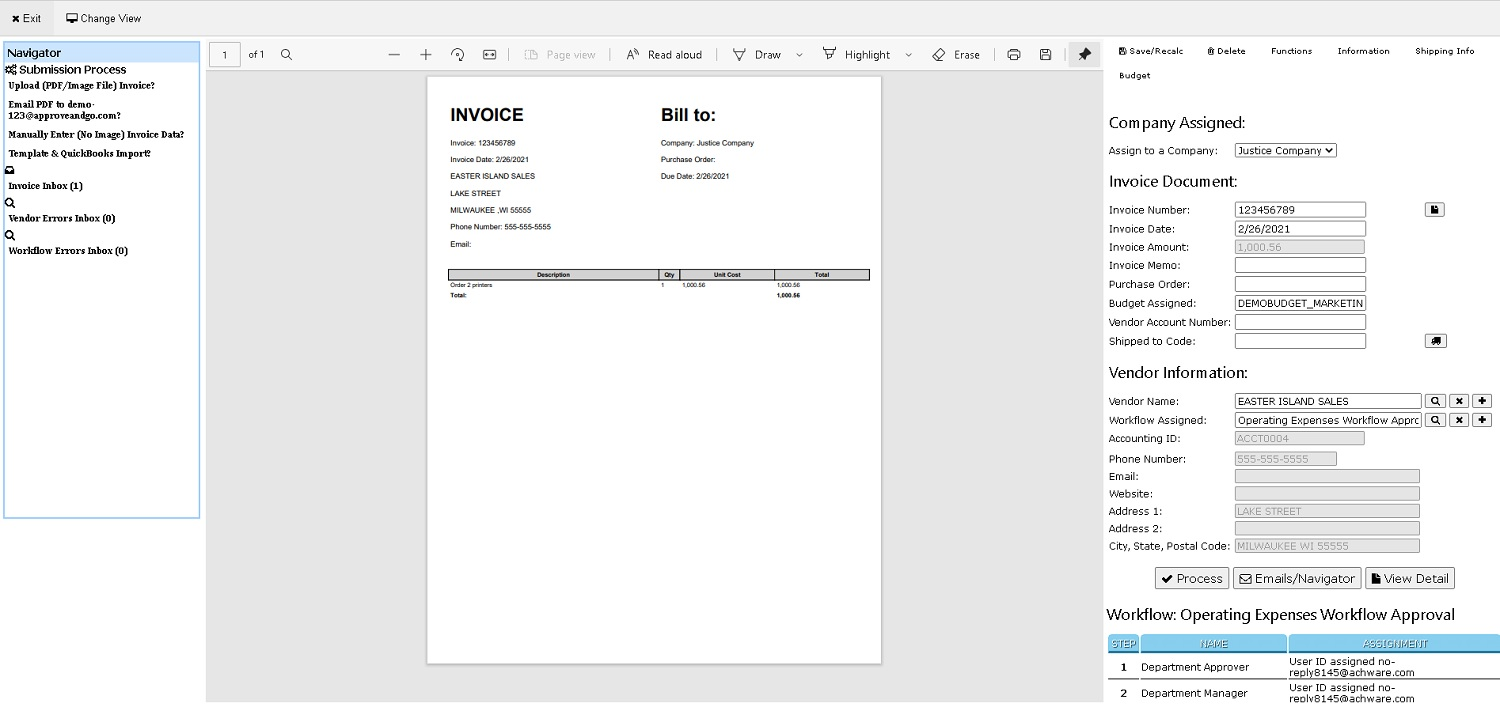Open the Information menu
1500x704 pixels.
1364,51
